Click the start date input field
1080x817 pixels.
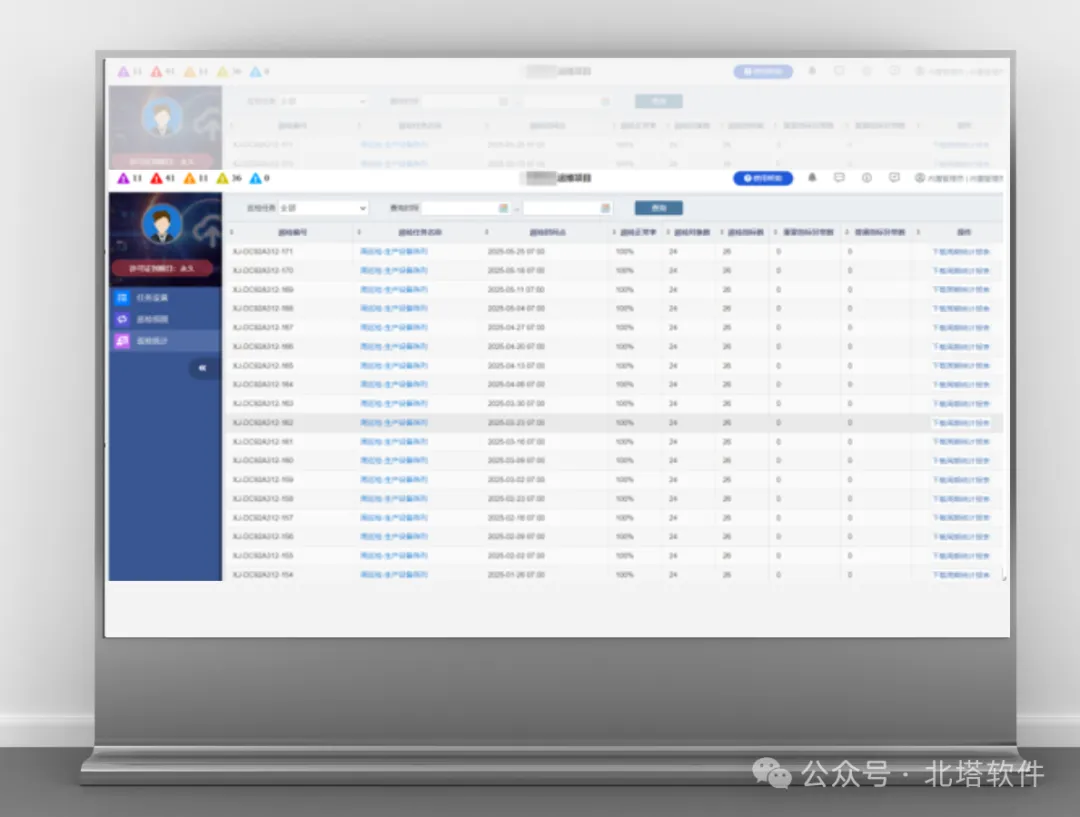(x=465, y=208)
